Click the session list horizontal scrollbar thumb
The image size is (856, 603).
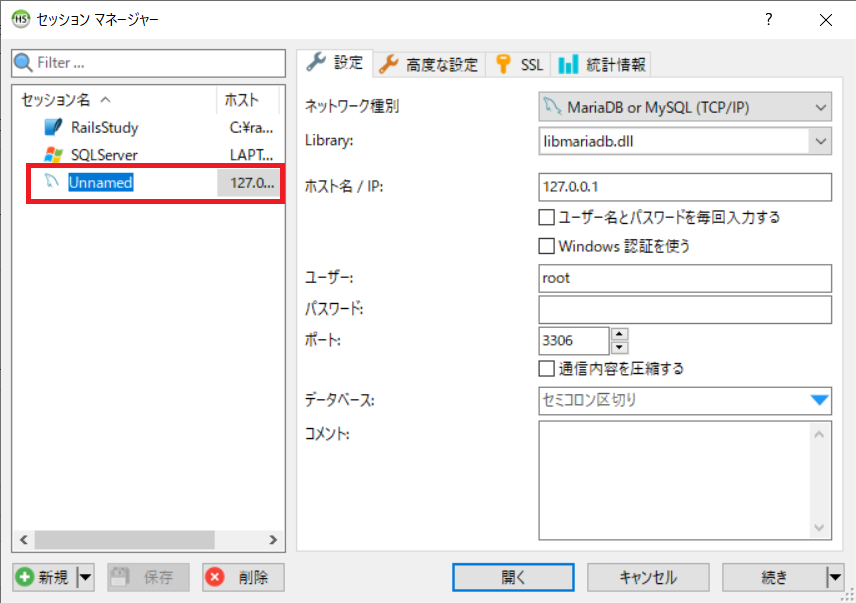(x=124, y=540)
